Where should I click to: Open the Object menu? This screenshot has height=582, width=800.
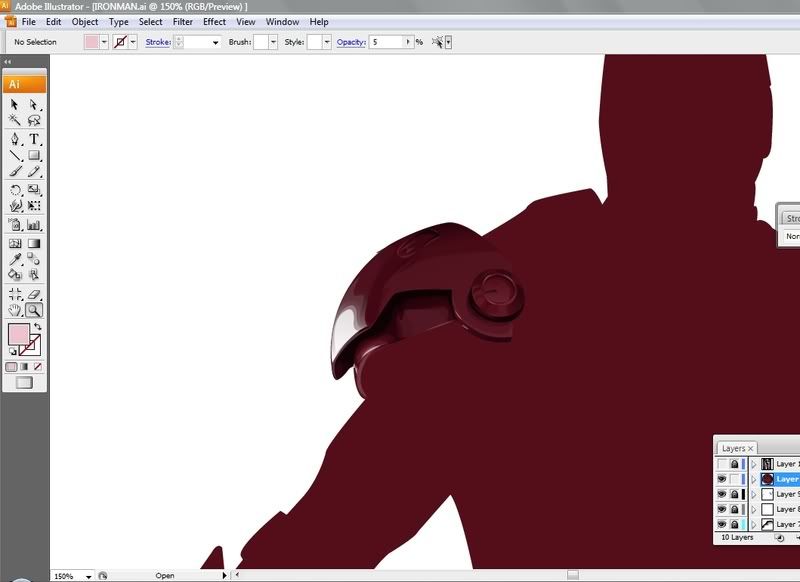[85, 22]
